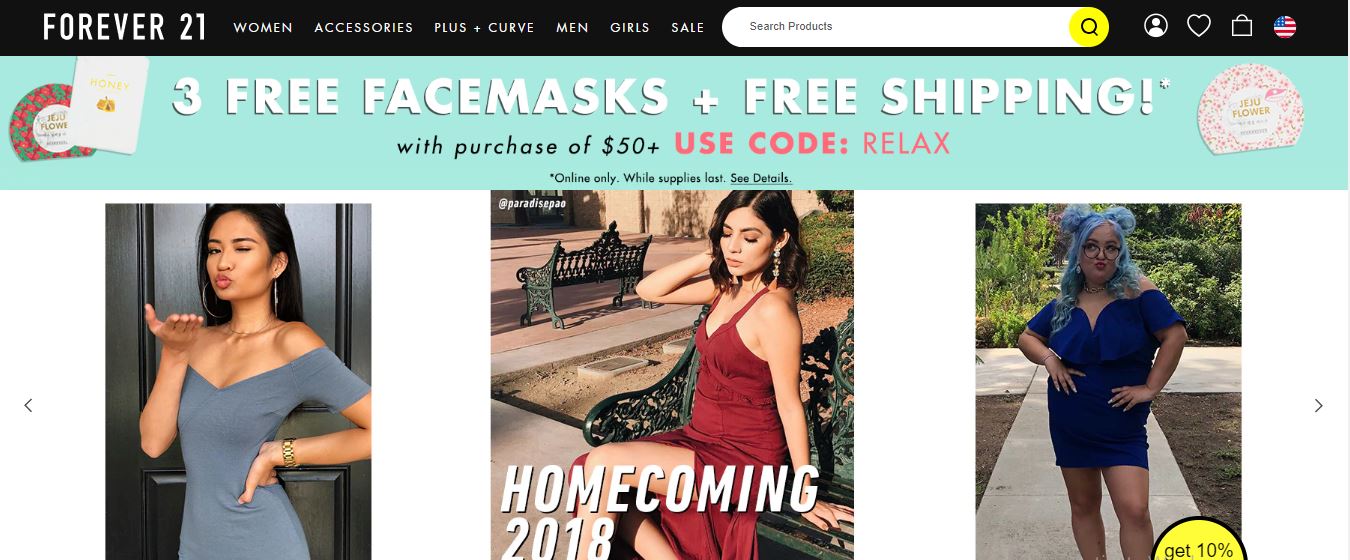Image resolution: width=1350 pixels, height=560 pixels.
Task: View the shopping bag icon
Action: tap(1242, 26)
